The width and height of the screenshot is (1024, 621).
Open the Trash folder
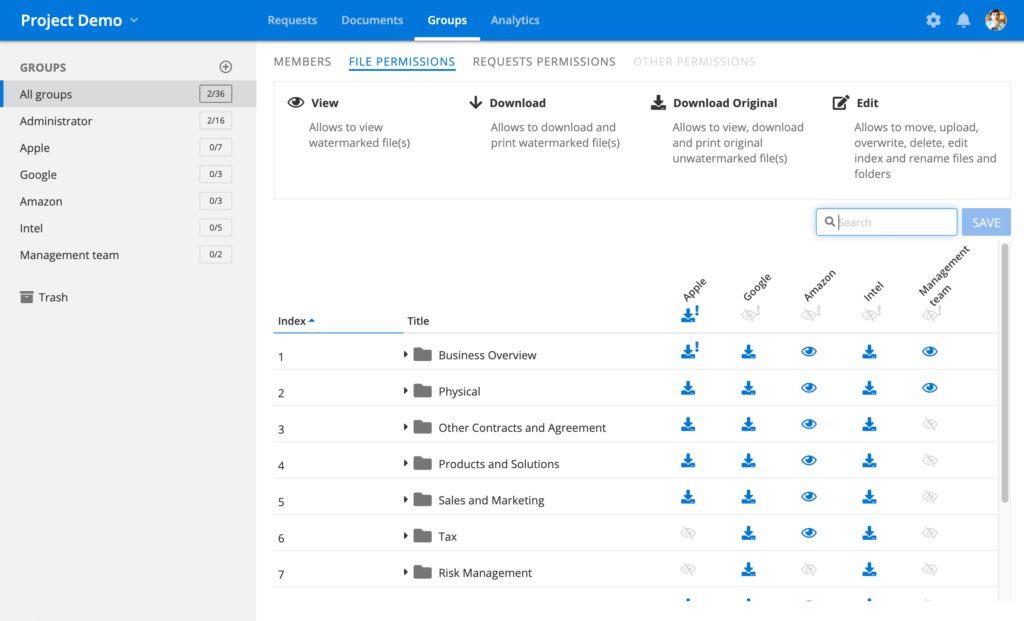pyautogui.click(x=44, y=297)
